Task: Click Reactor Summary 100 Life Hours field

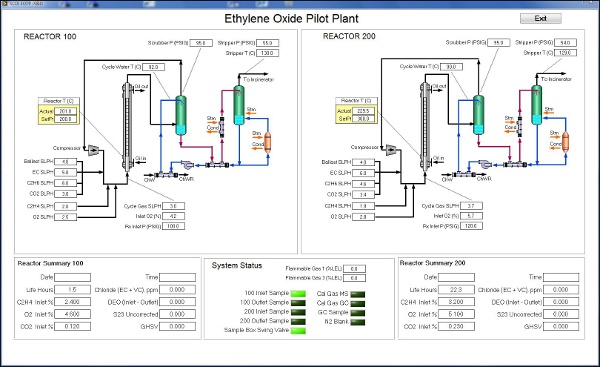Action: tap(72, 290)
